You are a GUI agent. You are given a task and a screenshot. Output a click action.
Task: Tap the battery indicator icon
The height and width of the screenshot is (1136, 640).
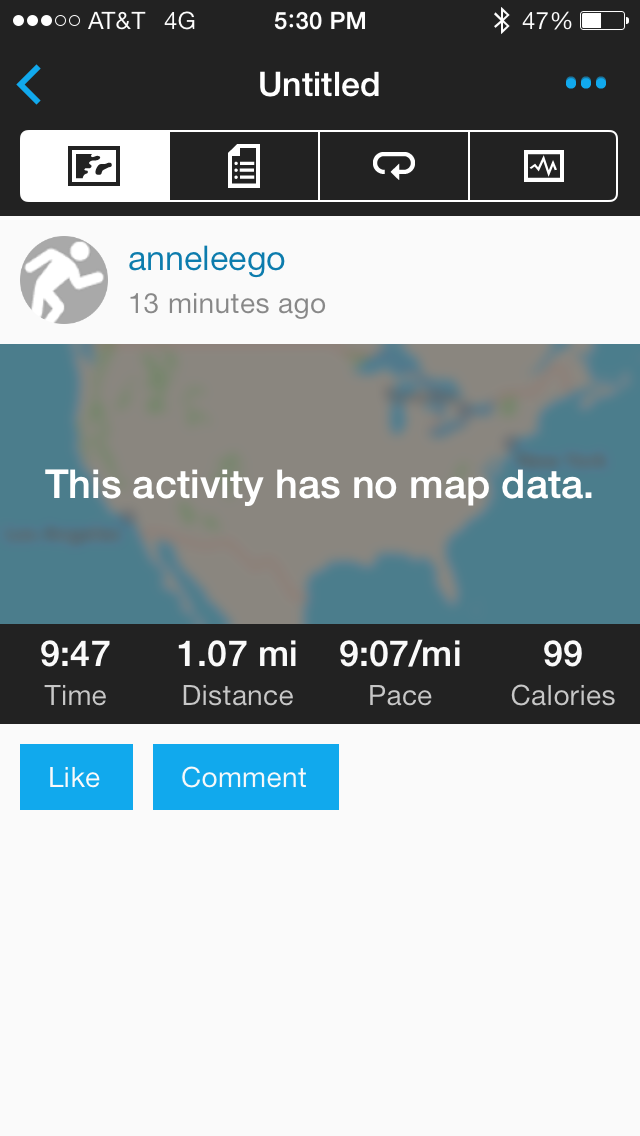click(603, 20)
